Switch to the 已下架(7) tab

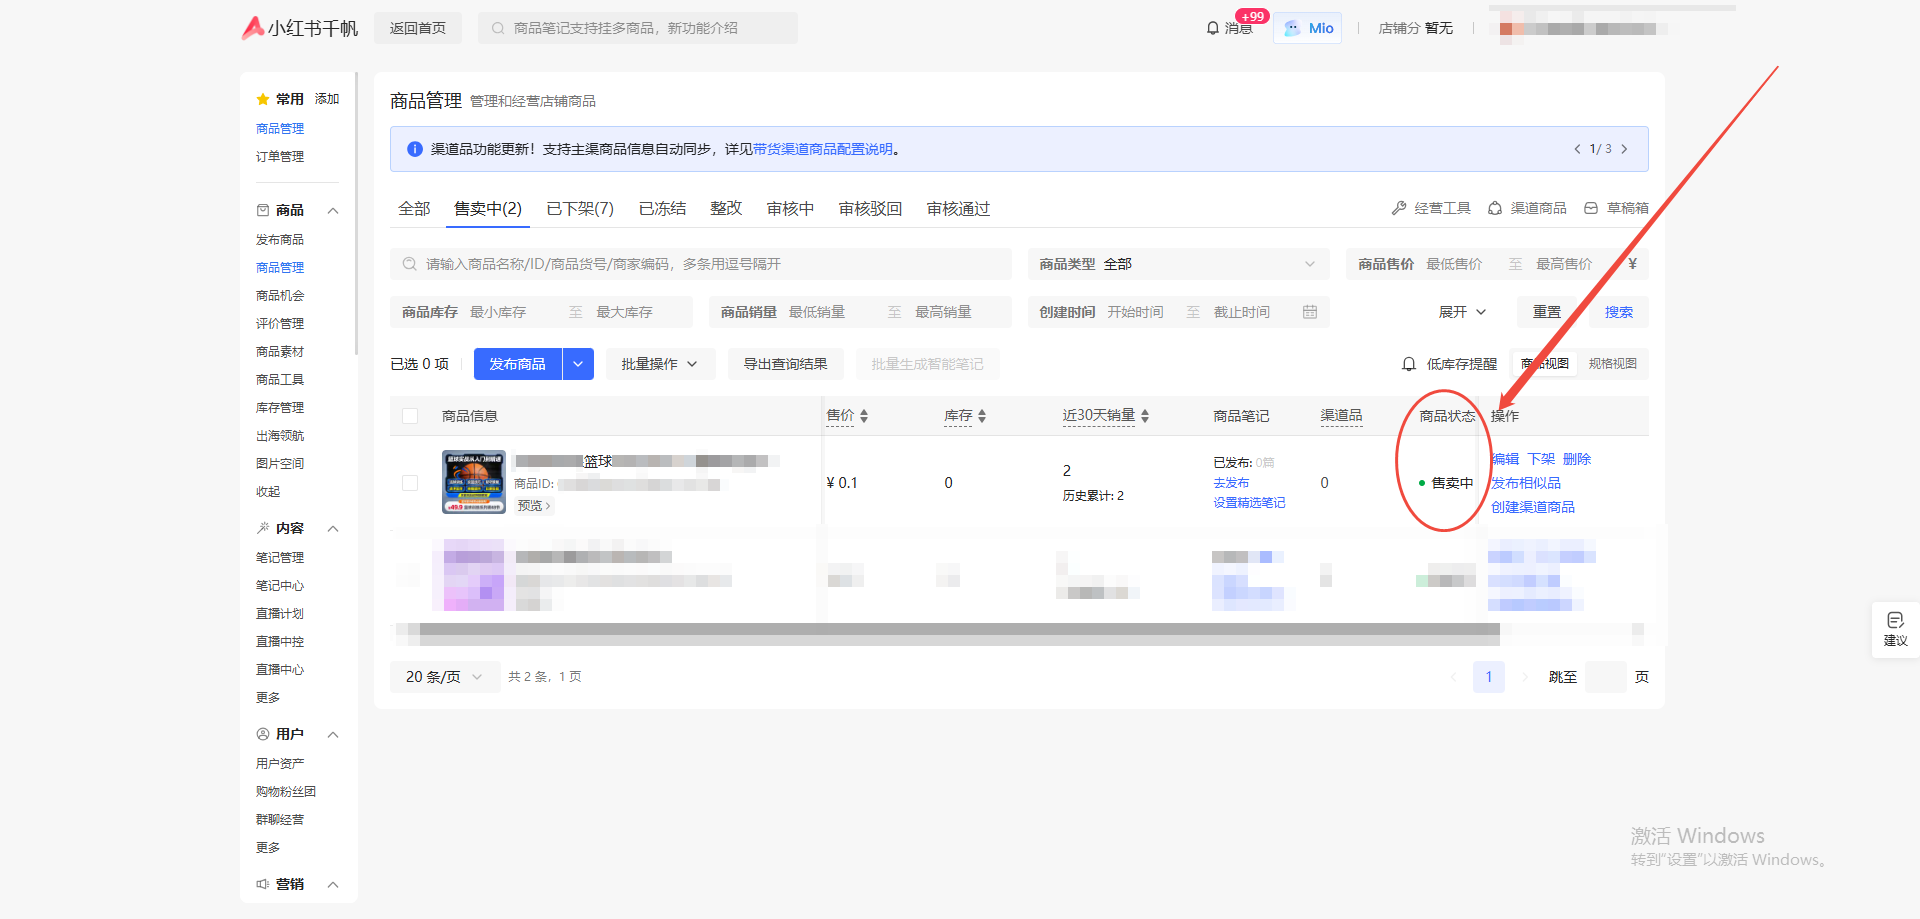point(580,208)
